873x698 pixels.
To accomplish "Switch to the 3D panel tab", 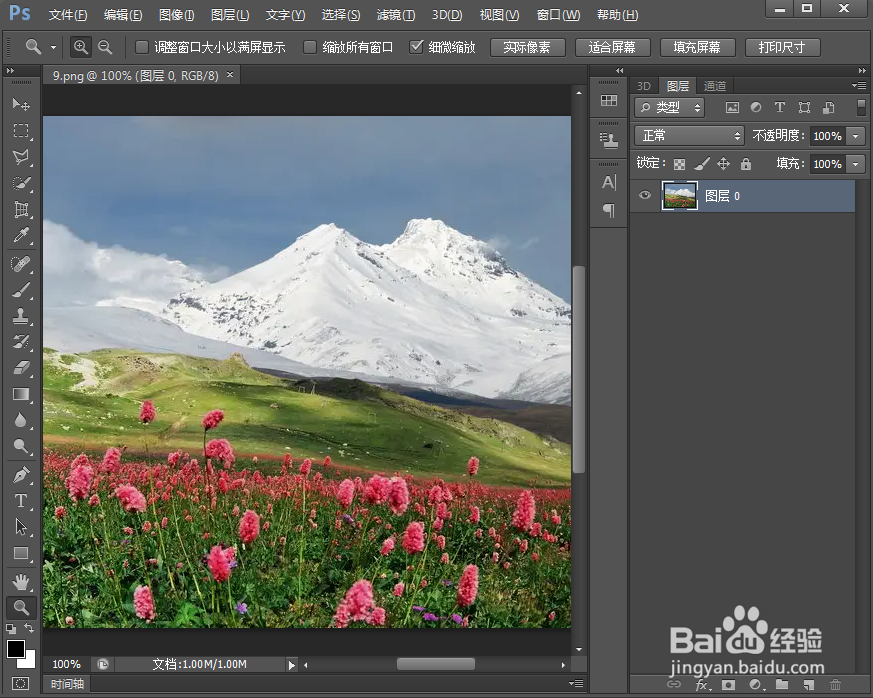I will point(644,86).
